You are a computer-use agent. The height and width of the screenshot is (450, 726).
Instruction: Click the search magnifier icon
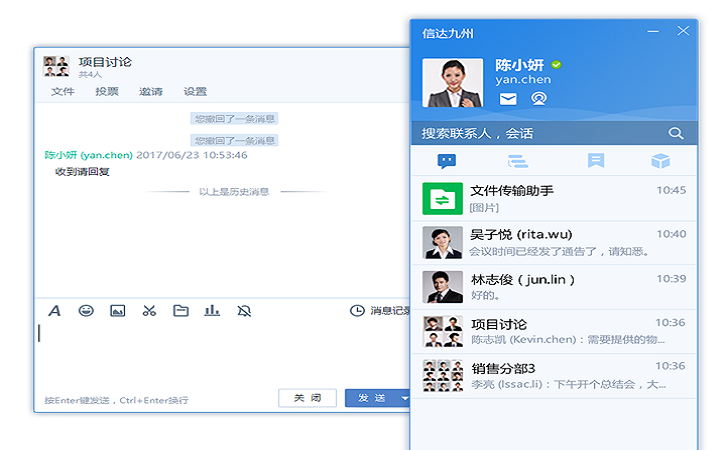click(x=676, y=133)
